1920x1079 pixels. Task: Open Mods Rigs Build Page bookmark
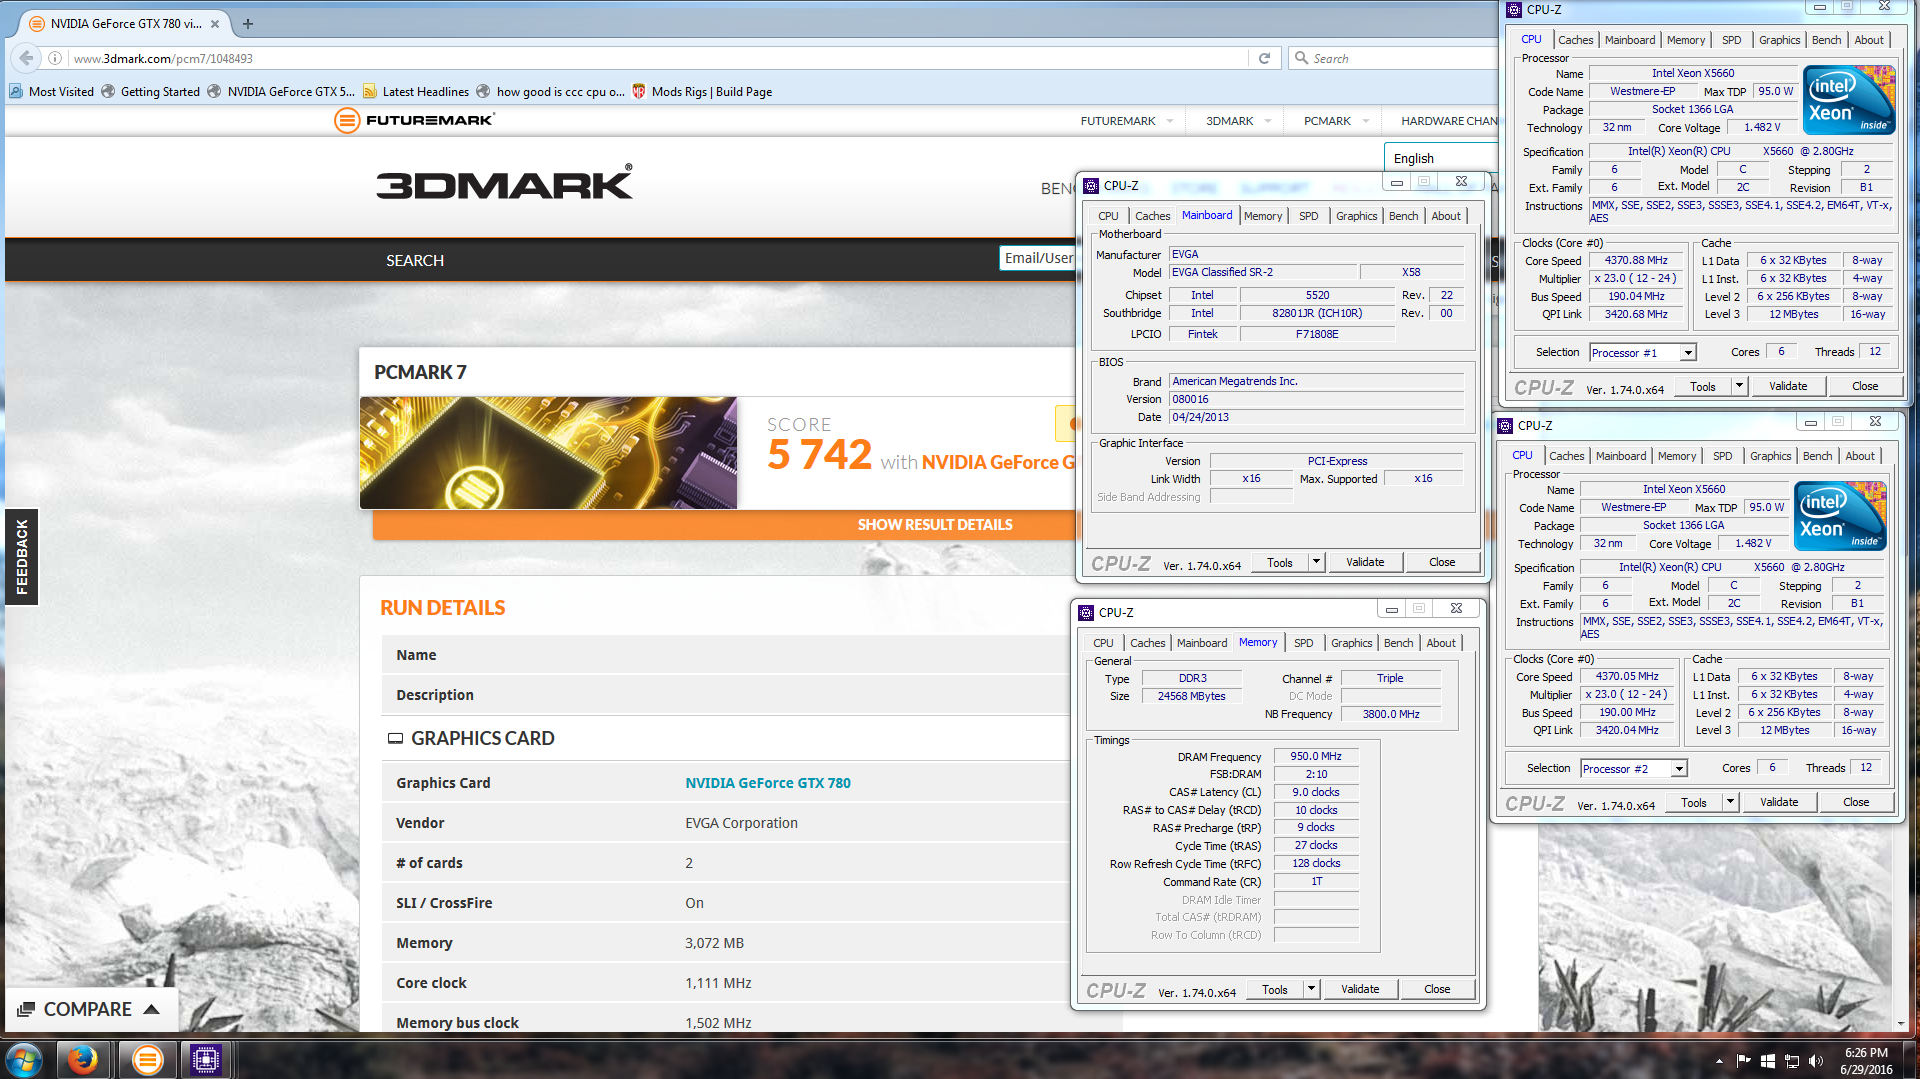pos(702,91)
